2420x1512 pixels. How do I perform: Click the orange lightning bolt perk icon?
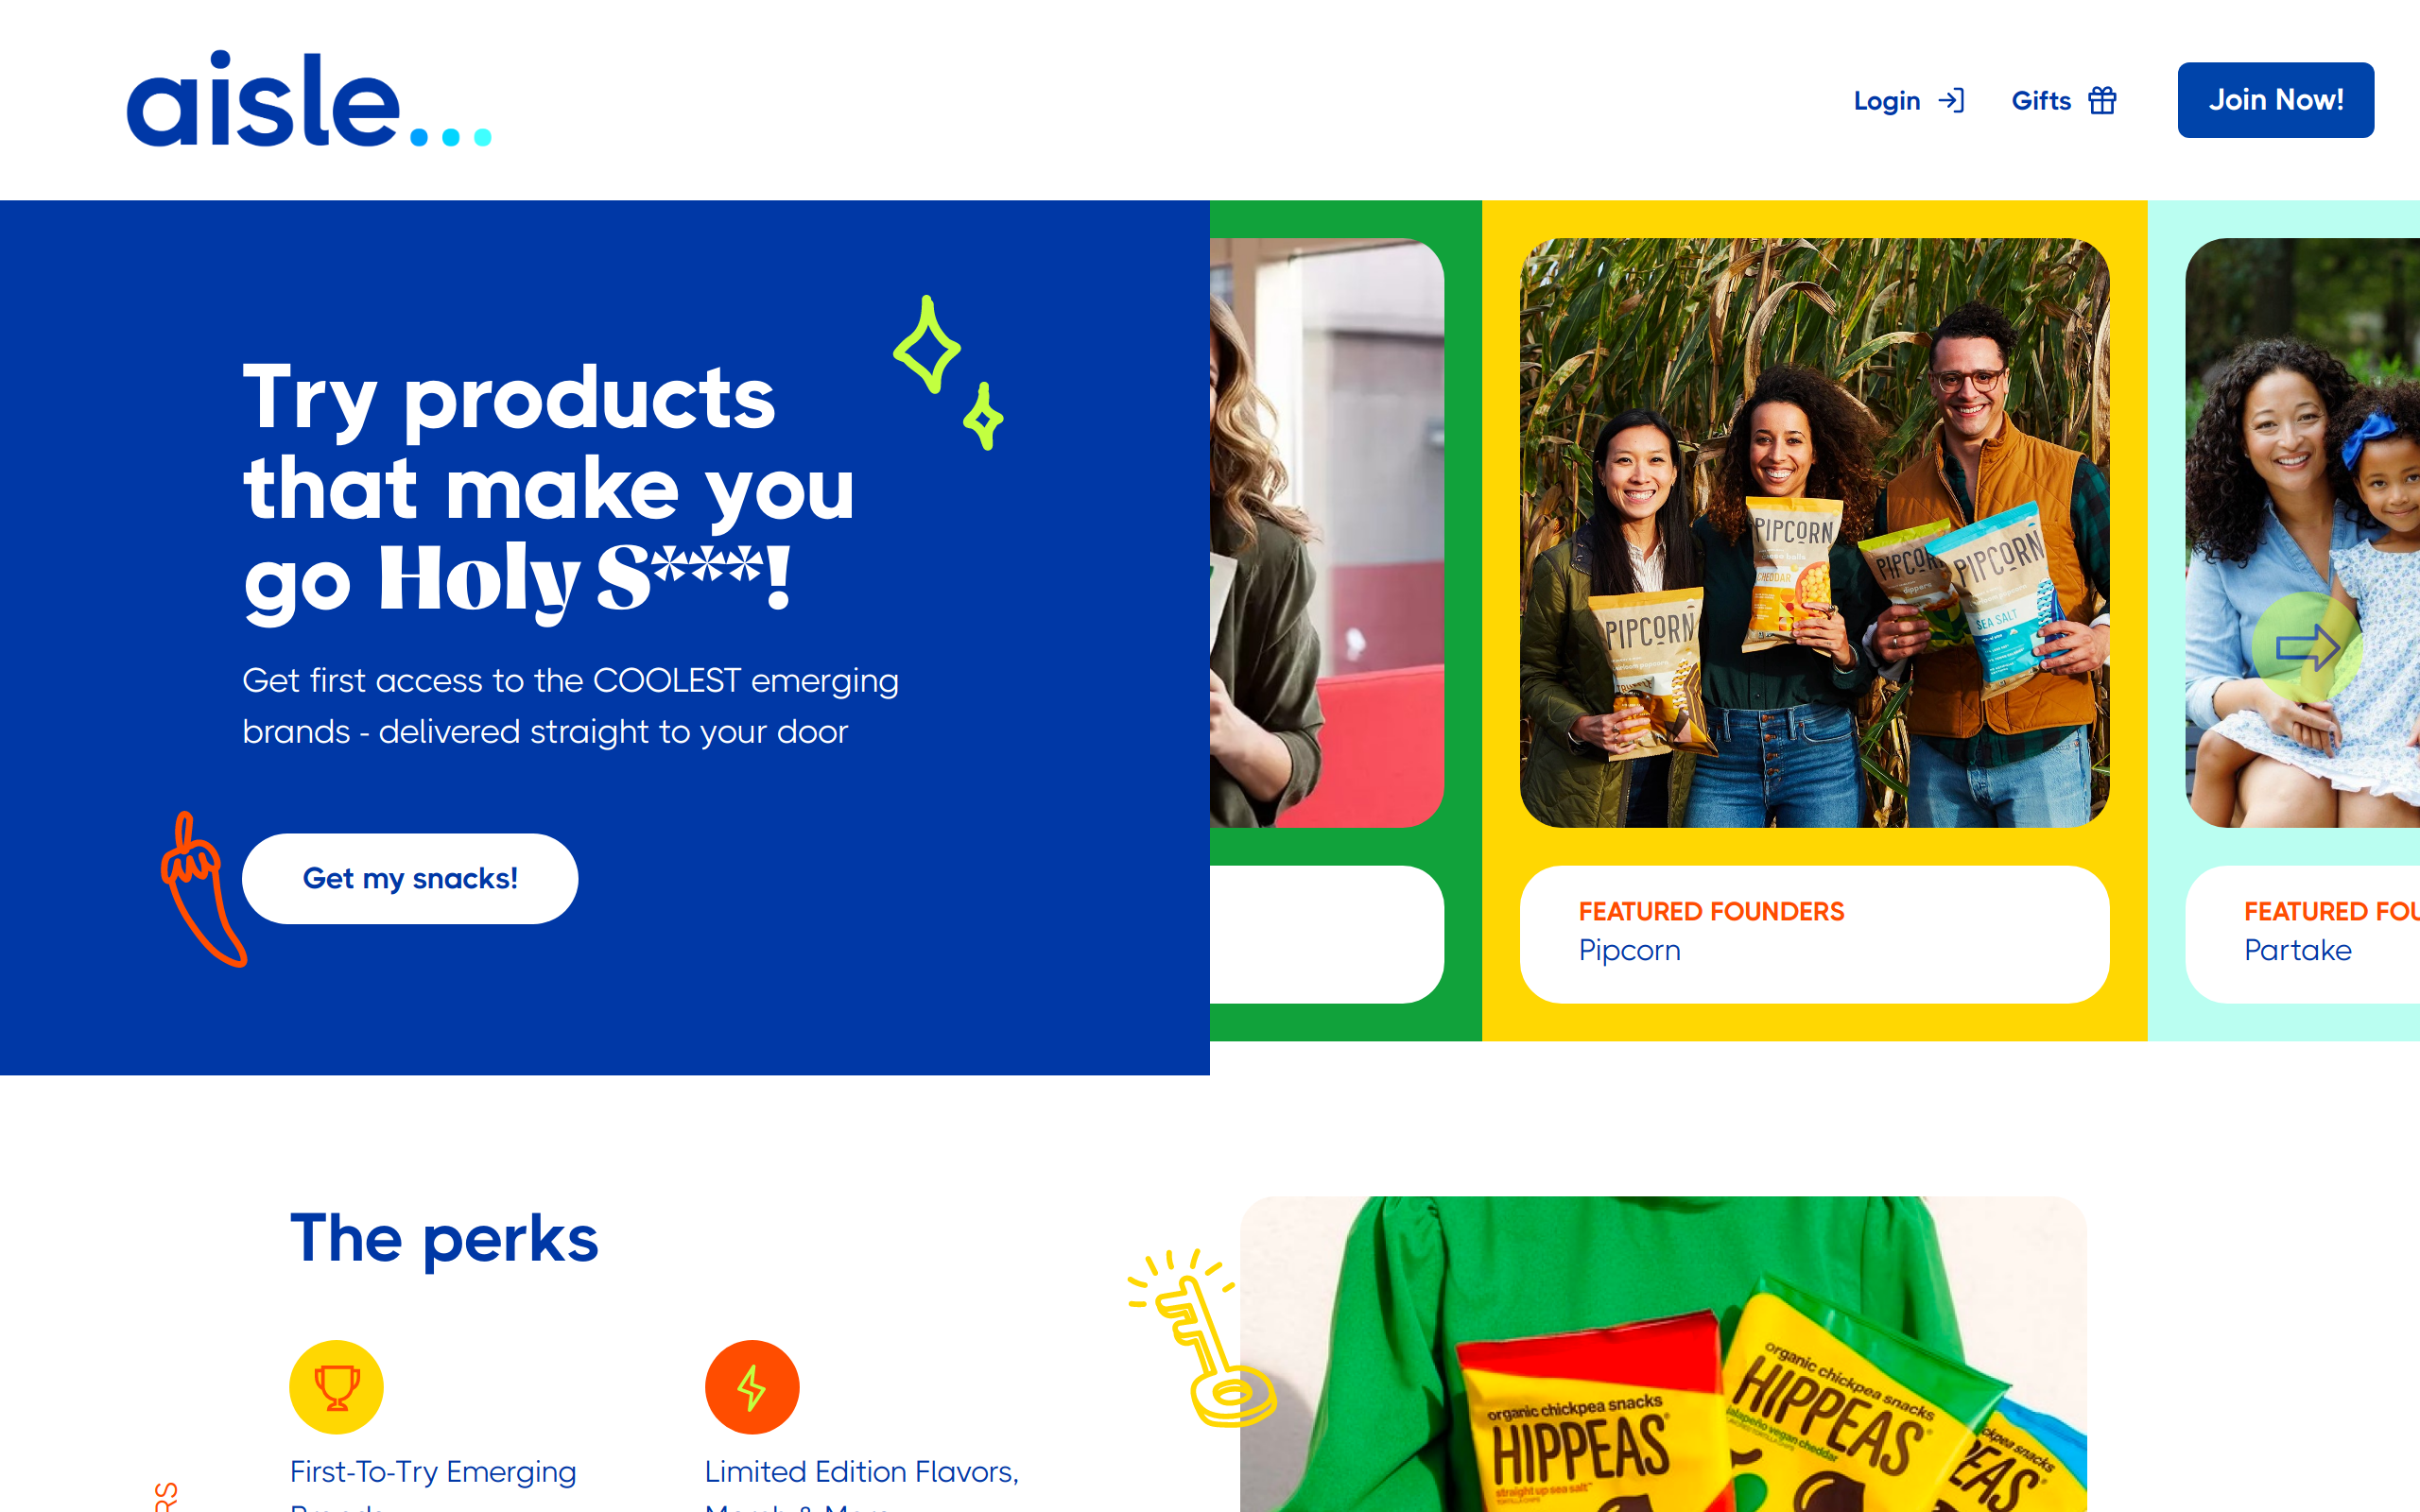pyautogui.click(x=752, y=1387)
